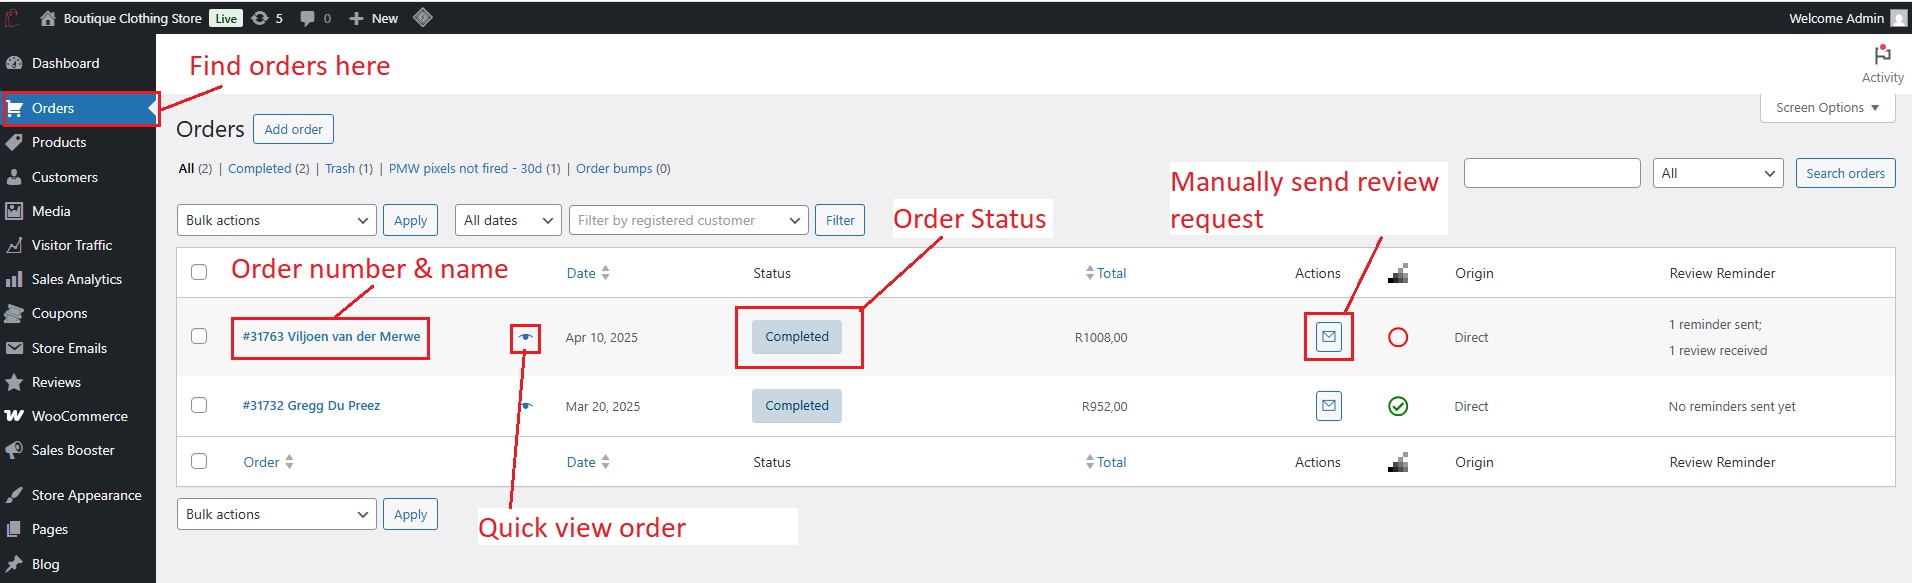
Task: Sort orders by the Total column header
Action: (x=1110, y=273)
